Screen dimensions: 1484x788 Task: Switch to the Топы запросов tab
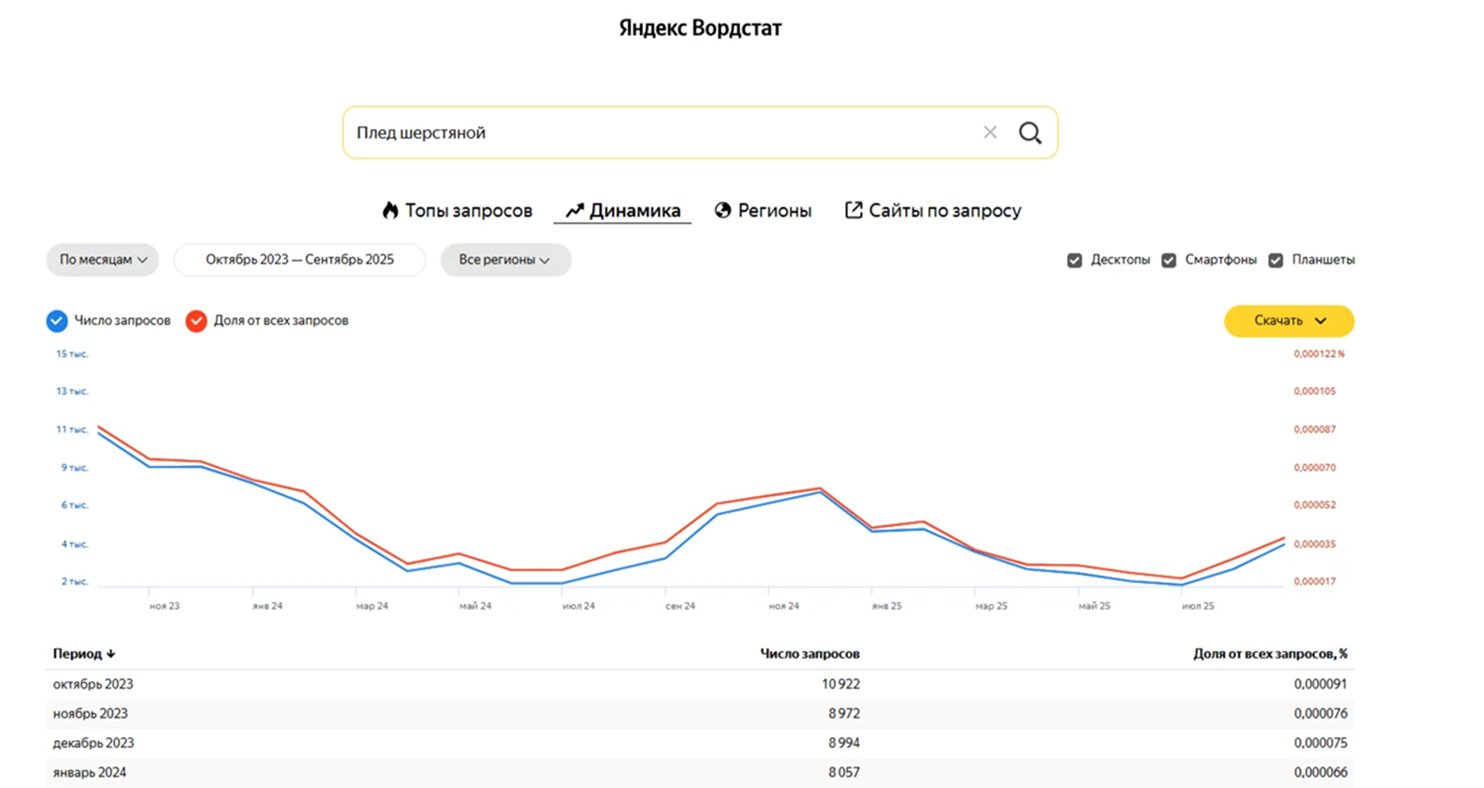[457, 211]
